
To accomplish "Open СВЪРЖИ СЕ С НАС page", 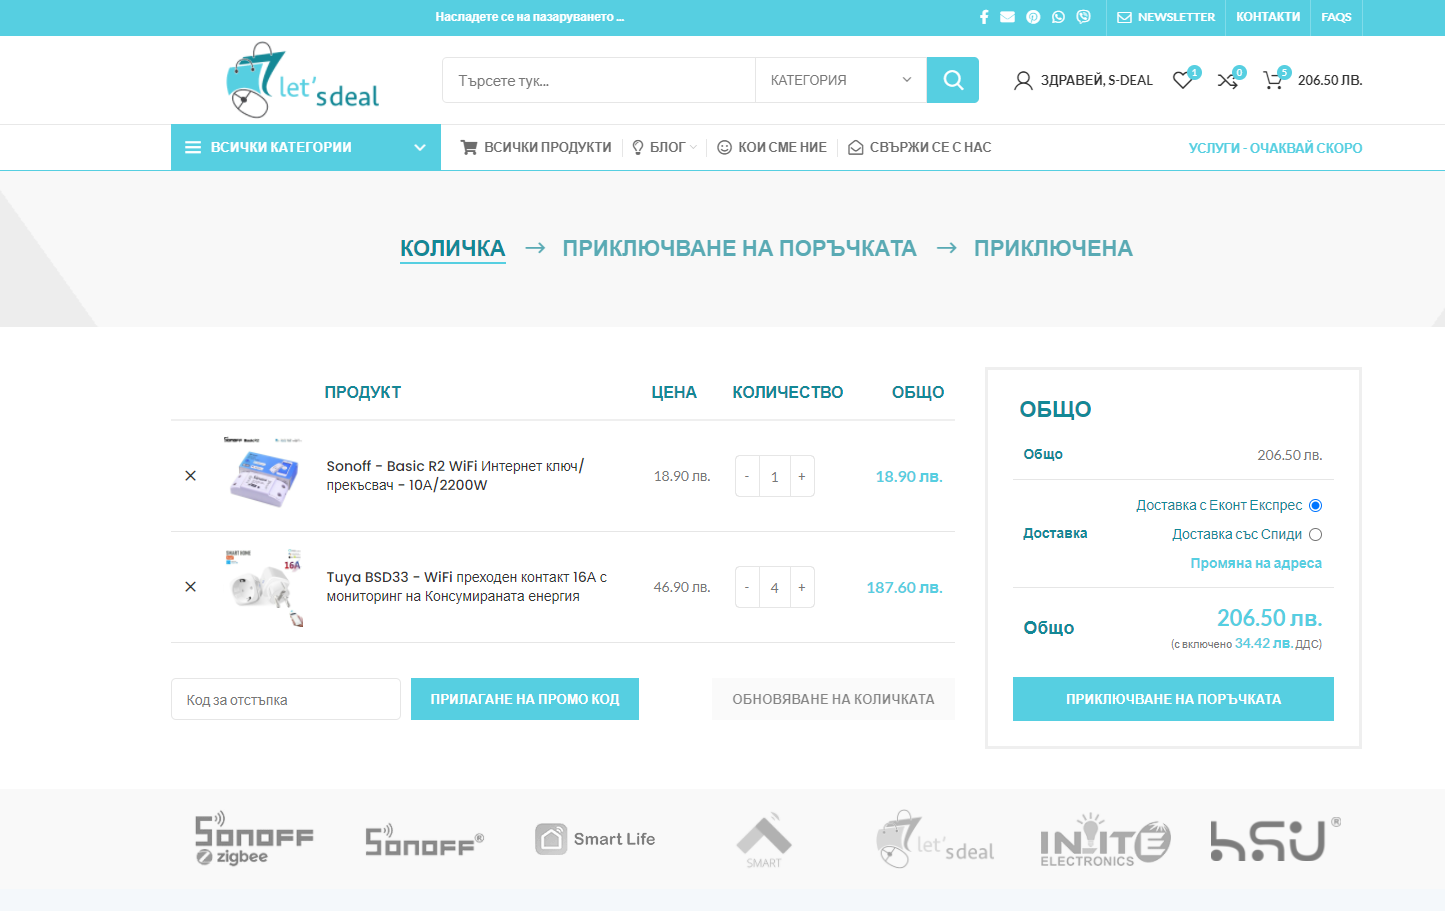I will 920,147.
